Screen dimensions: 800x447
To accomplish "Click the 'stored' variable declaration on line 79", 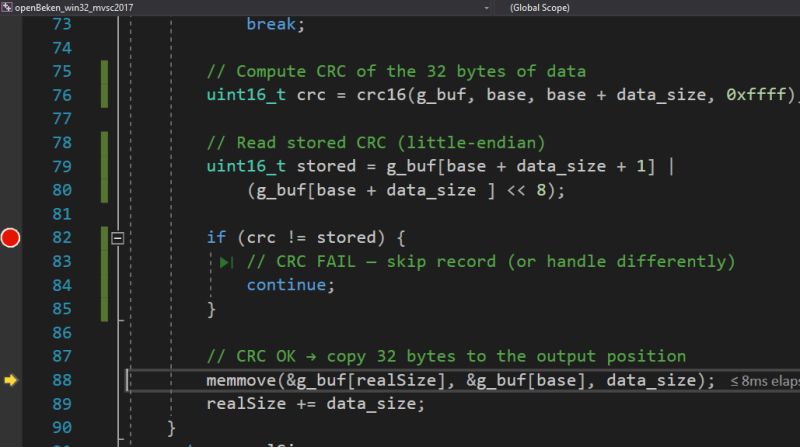I will click(x=327, y=166).
